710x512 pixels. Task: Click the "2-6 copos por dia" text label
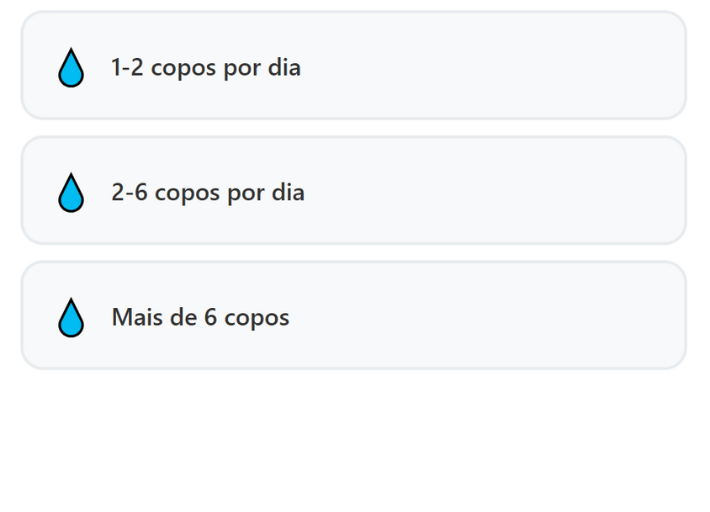[x=208, y=193]
